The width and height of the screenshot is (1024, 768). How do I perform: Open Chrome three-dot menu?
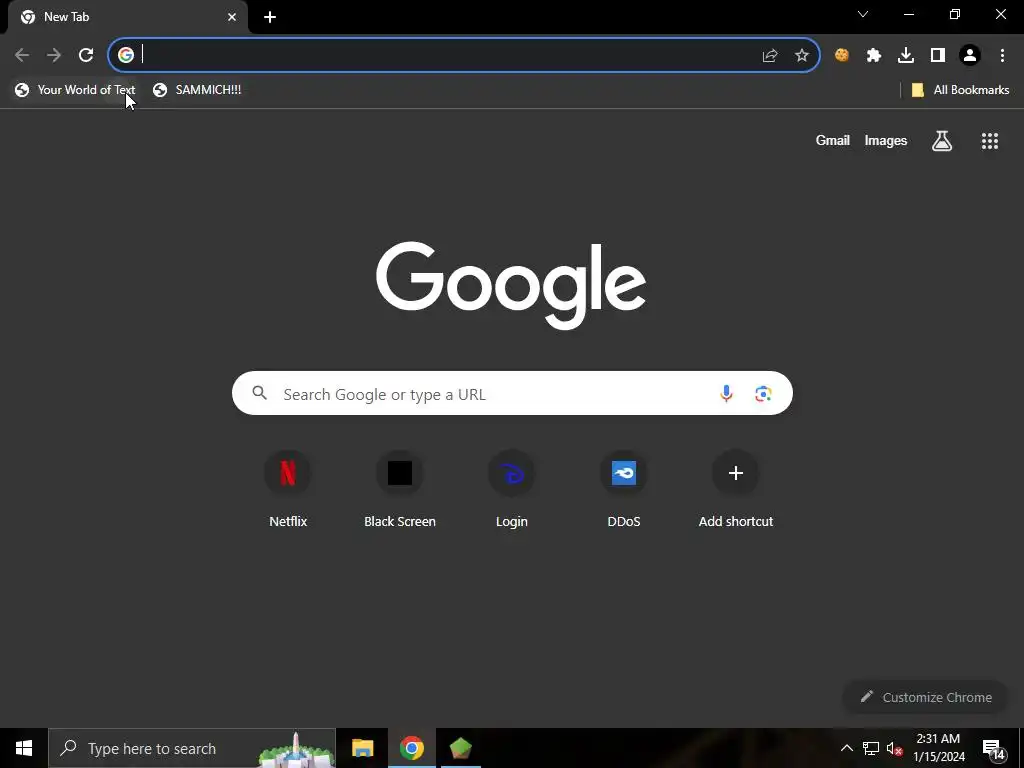pos(1002,55)
